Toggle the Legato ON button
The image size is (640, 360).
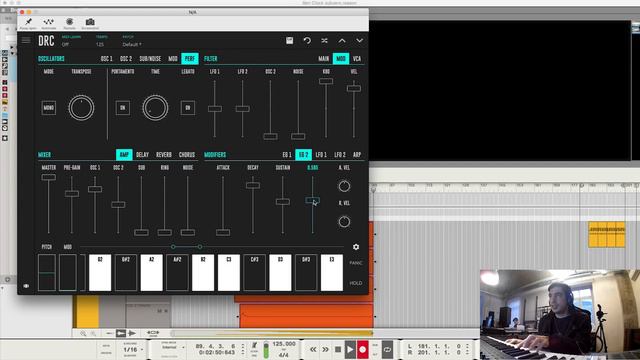[x=188, y=108]
